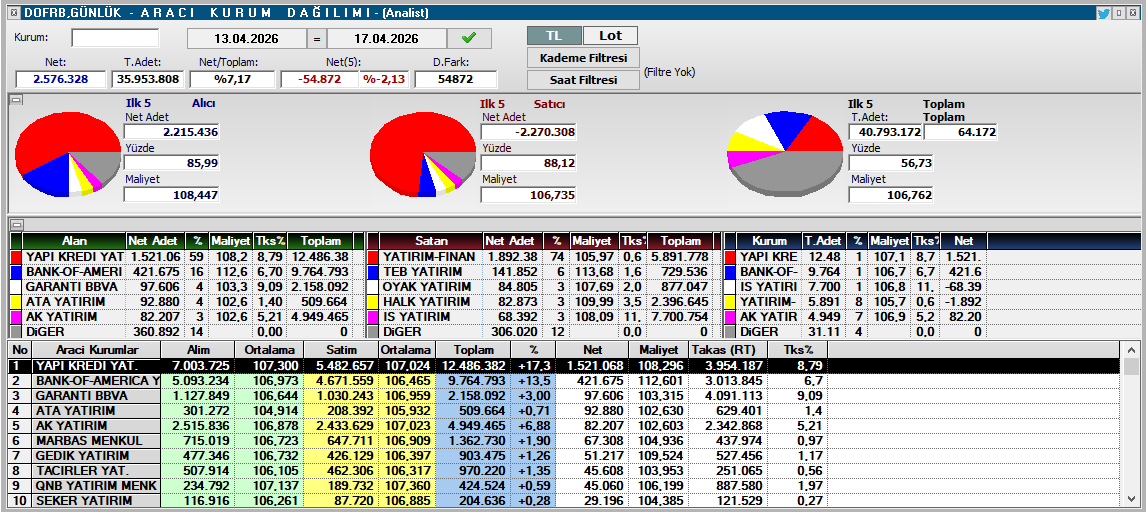Click the D.Fark field value 54872
This screenshot has width=1146, height=512.
click(x=456, y=80)
